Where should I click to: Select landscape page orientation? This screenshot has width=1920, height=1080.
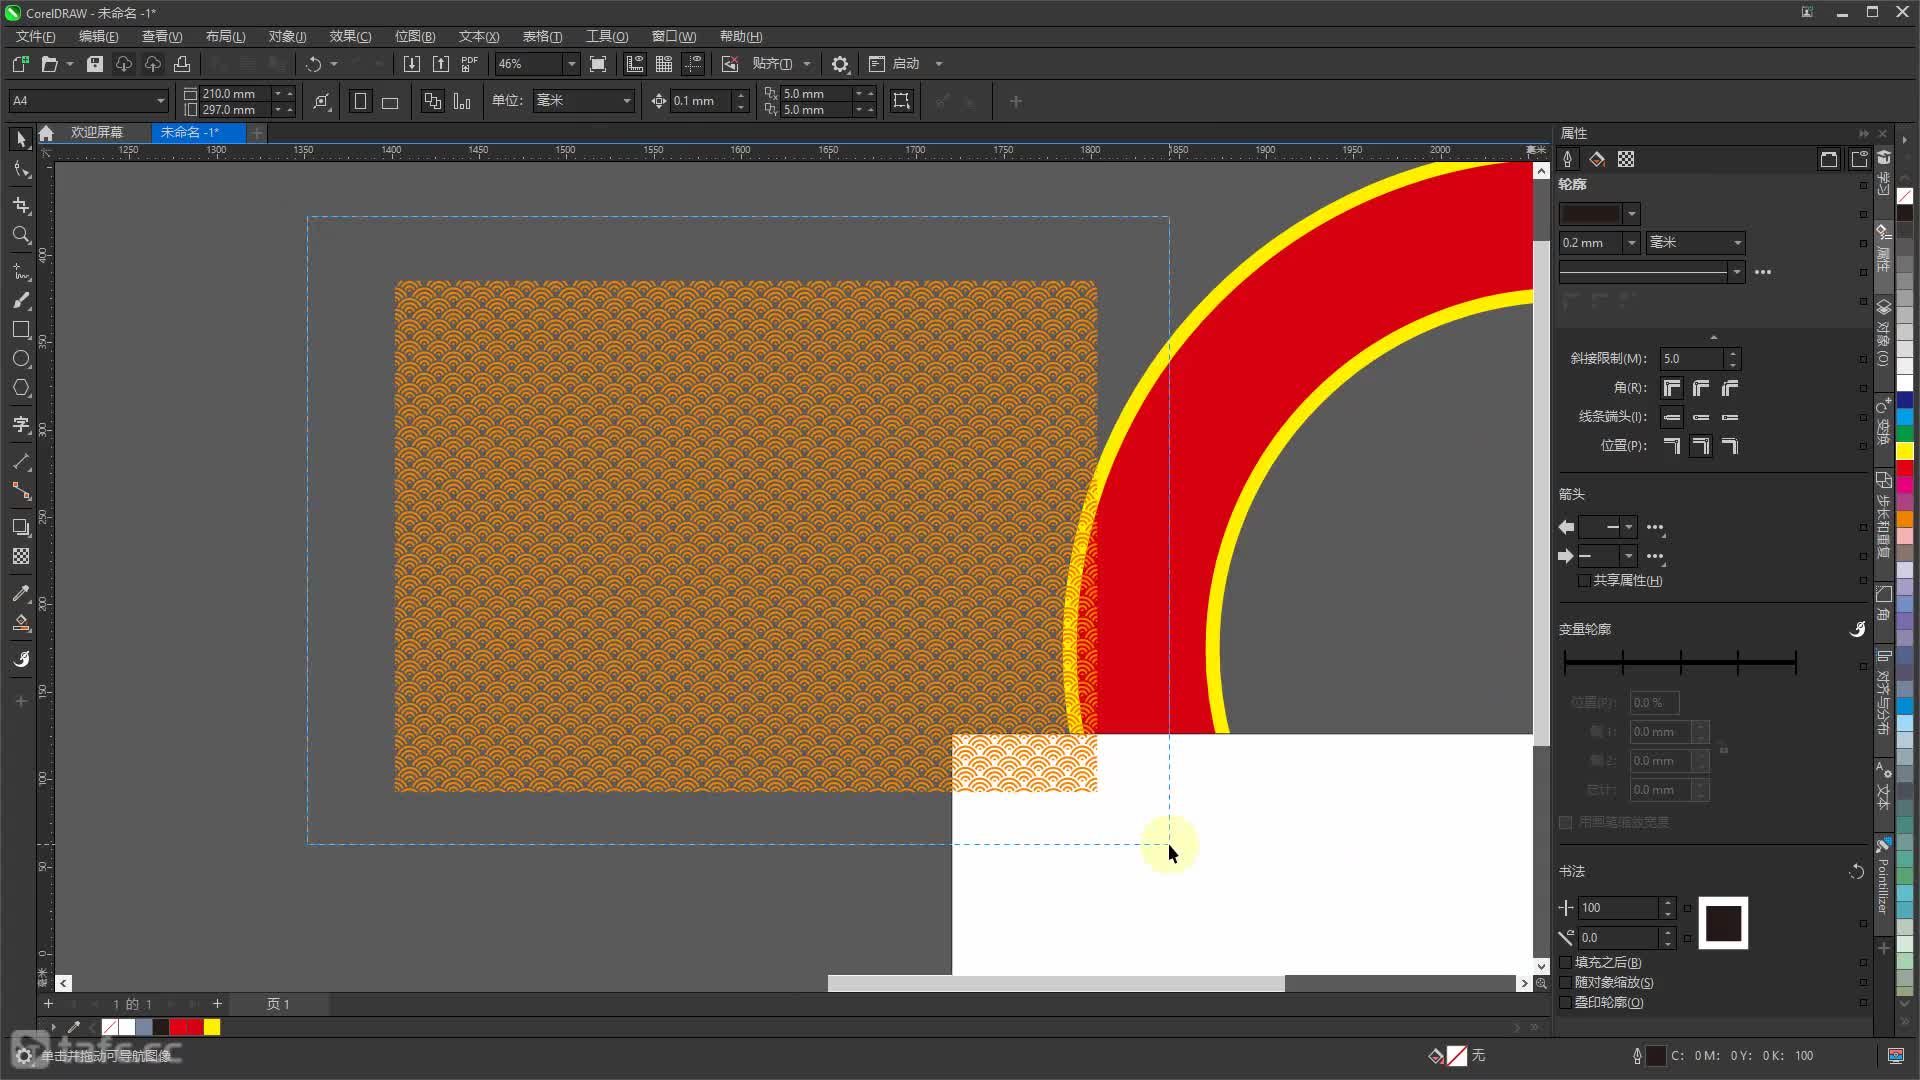pyautogui.click(x=390, y=102)
